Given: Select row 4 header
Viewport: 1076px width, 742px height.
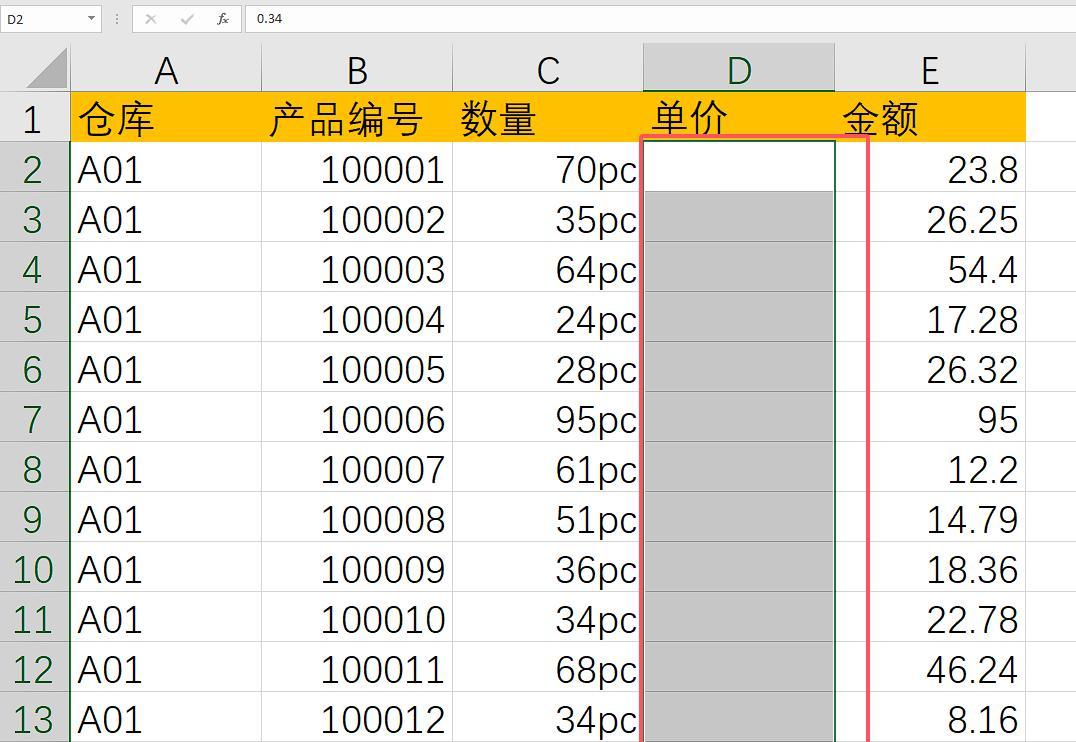Looking at the screenshot, I should [34, 268].
